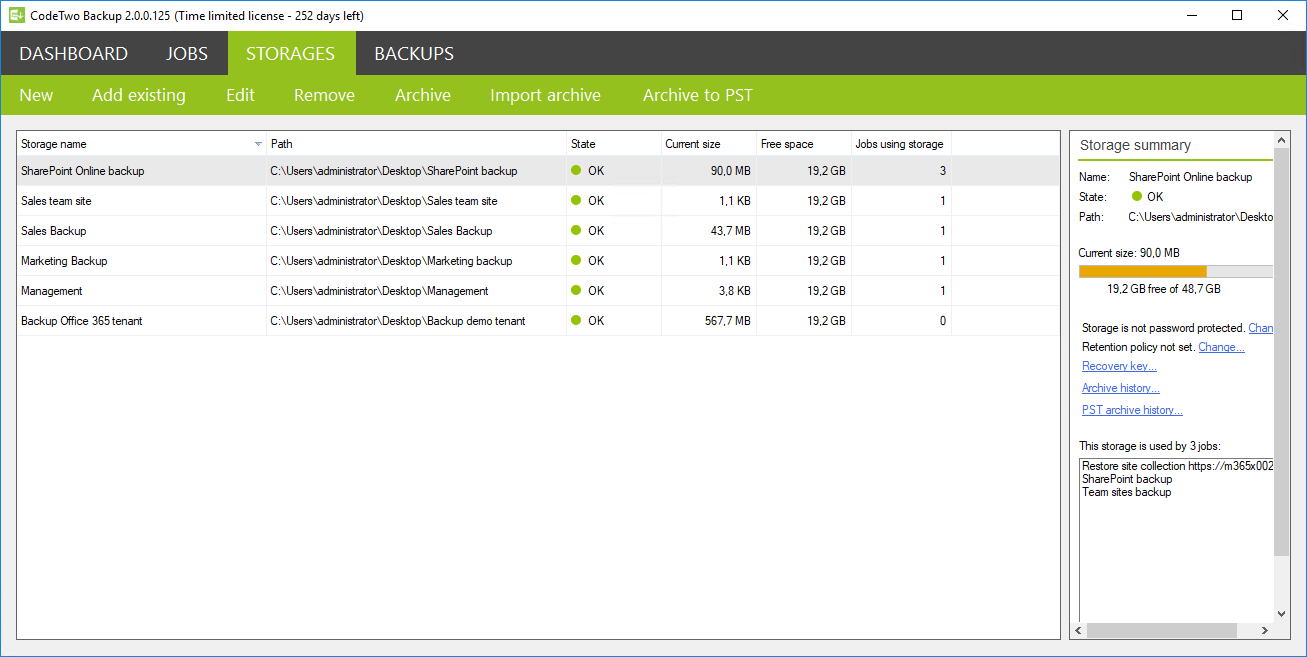Minimize the CodeTwo Backup window
The image size is (1307, 657).
[x=1191, y=15]
